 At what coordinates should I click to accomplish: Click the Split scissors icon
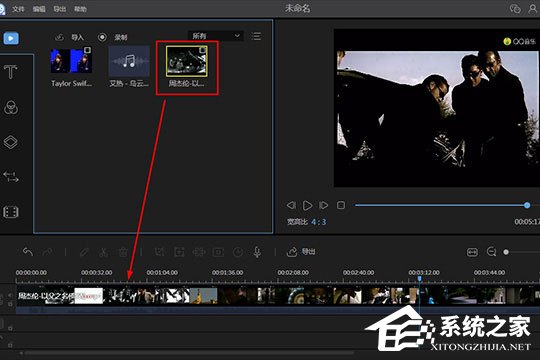tap(103, 252)
